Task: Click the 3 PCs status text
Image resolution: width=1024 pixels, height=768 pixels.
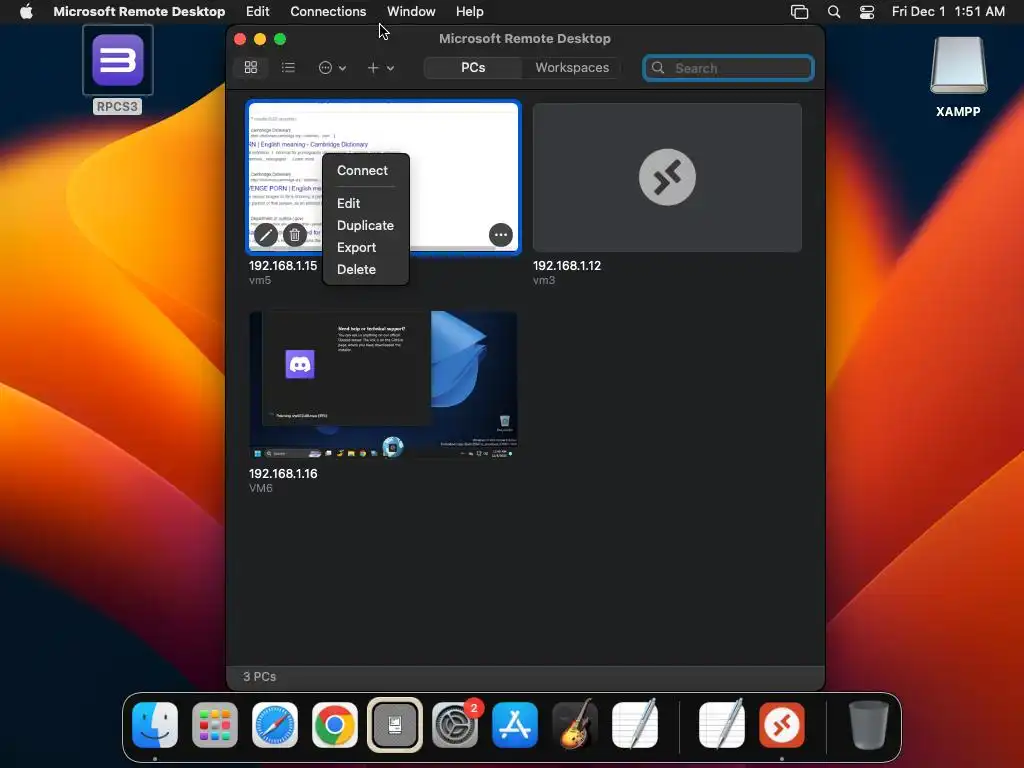Action: (x=259, y=677)
